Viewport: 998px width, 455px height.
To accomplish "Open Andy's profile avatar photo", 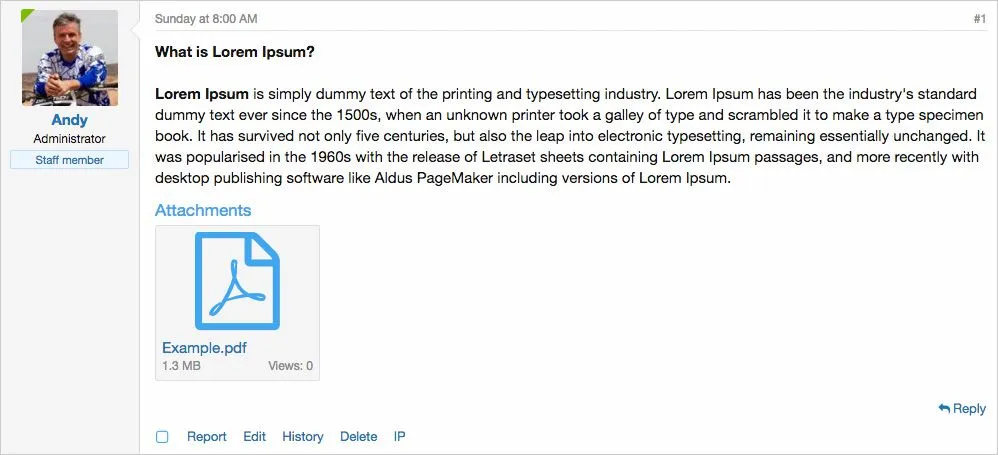I will tap(69, 58).
